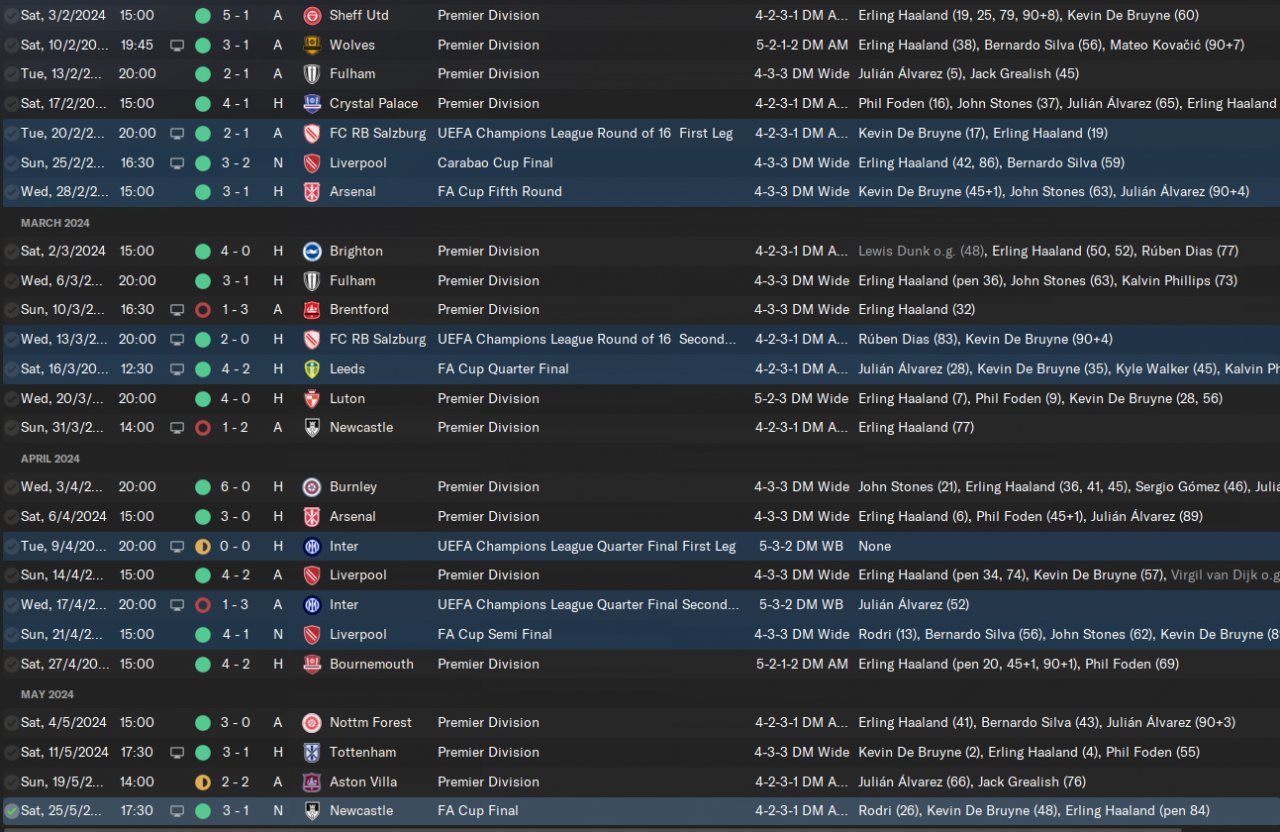
Task: Click Liverpool's badge in Carabao Cup Final row
Action: 312,163
